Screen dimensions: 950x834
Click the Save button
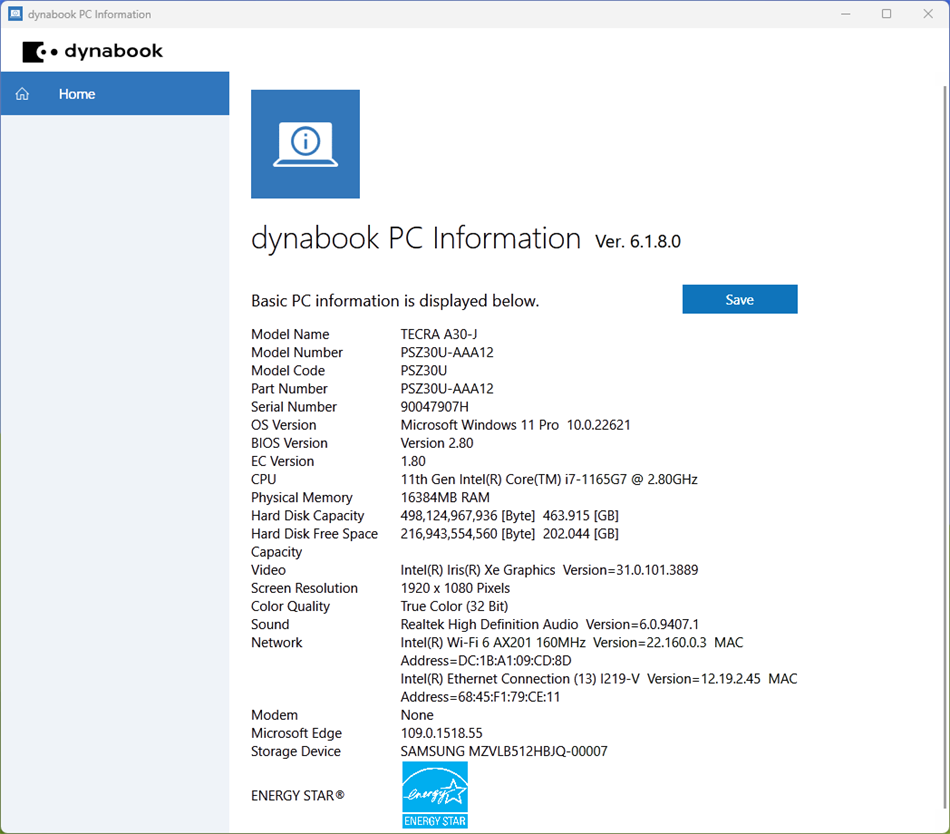(x=740, y=299)
